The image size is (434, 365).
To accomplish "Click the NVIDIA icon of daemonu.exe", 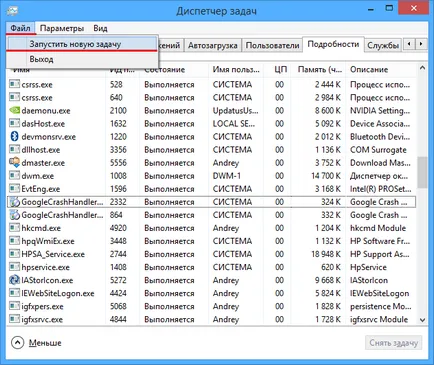I will (x=14, y=110).
